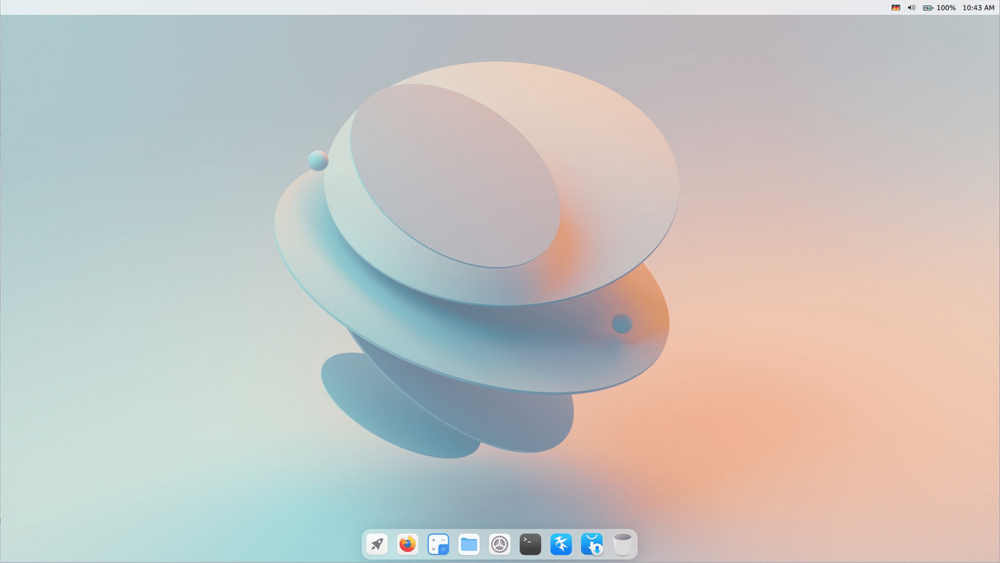Click the dock background beside the Trash

[635, 545]
